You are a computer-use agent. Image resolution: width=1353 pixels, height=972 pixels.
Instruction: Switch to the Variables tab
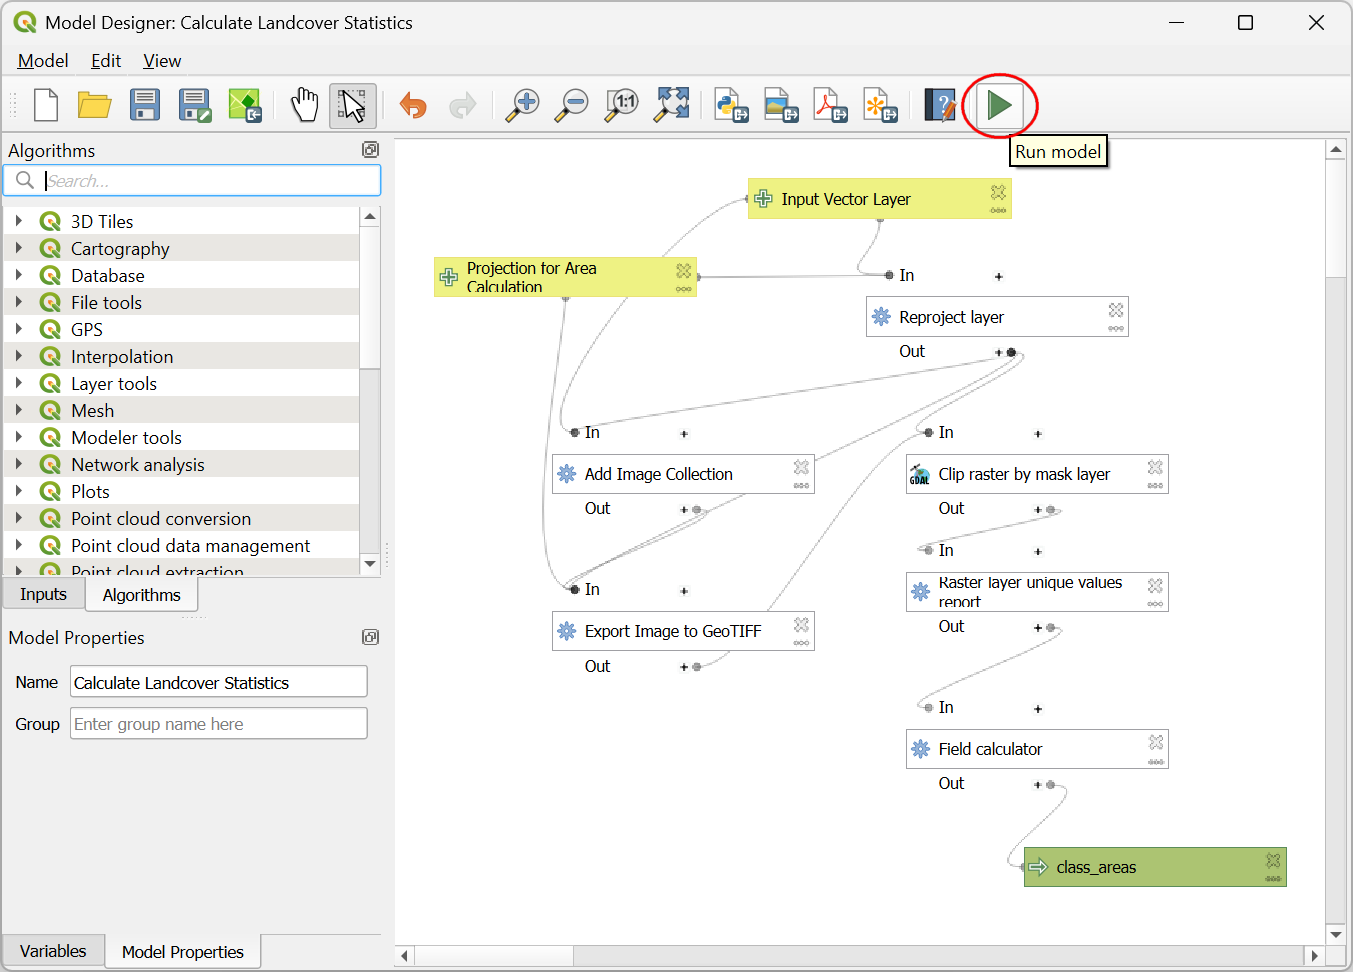53,951
